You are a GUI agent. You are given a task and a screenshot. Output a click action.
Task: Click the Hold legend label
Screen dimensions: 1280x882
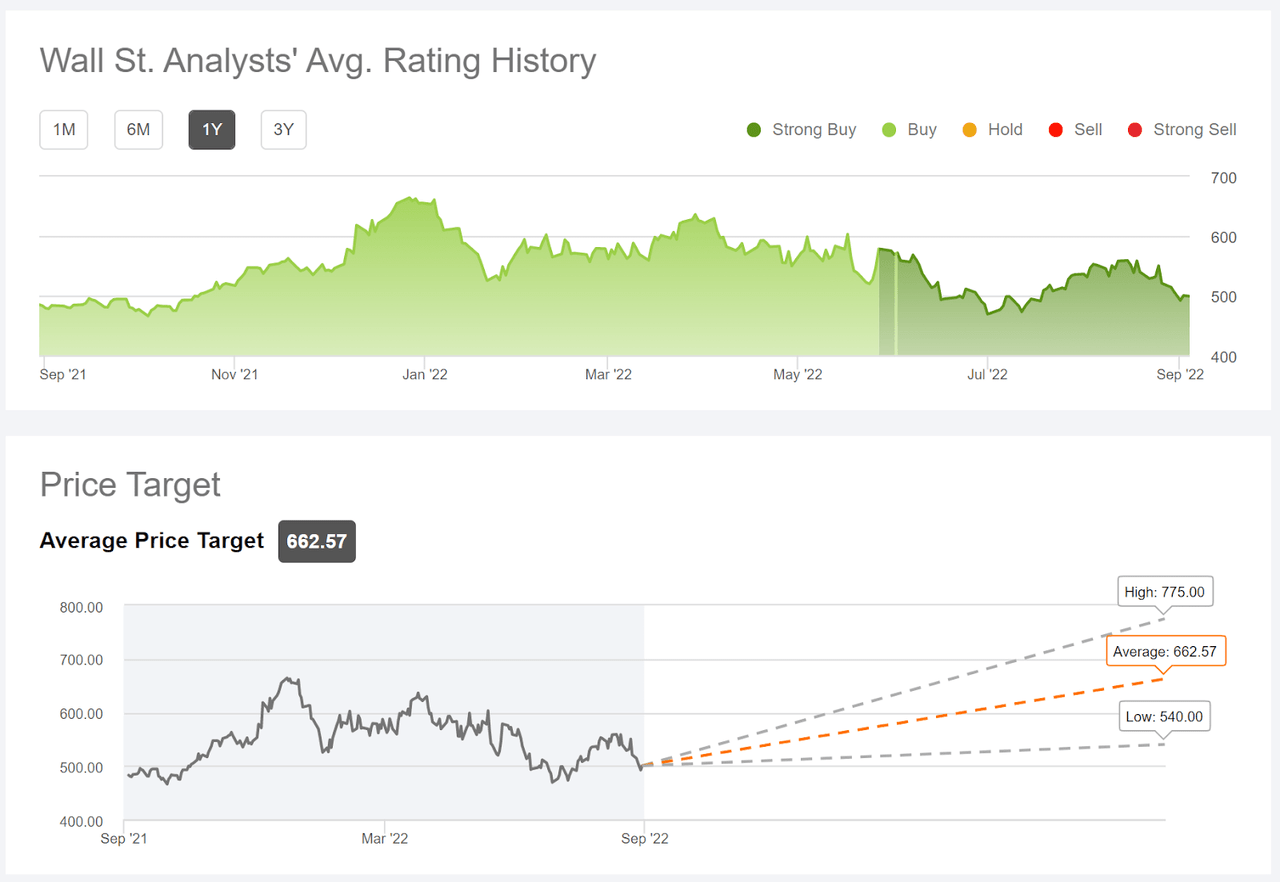tap(1005, 130)
